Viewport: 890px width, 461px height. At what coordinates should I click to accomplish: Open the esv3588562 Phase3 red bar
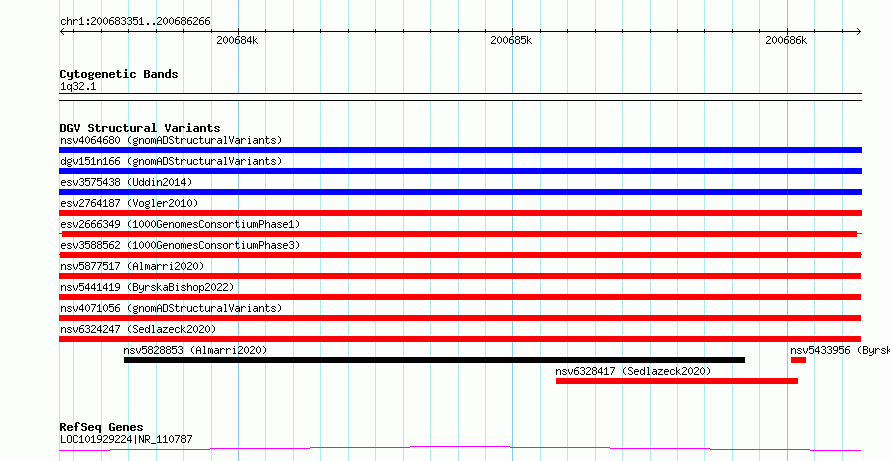coord(460,255)
